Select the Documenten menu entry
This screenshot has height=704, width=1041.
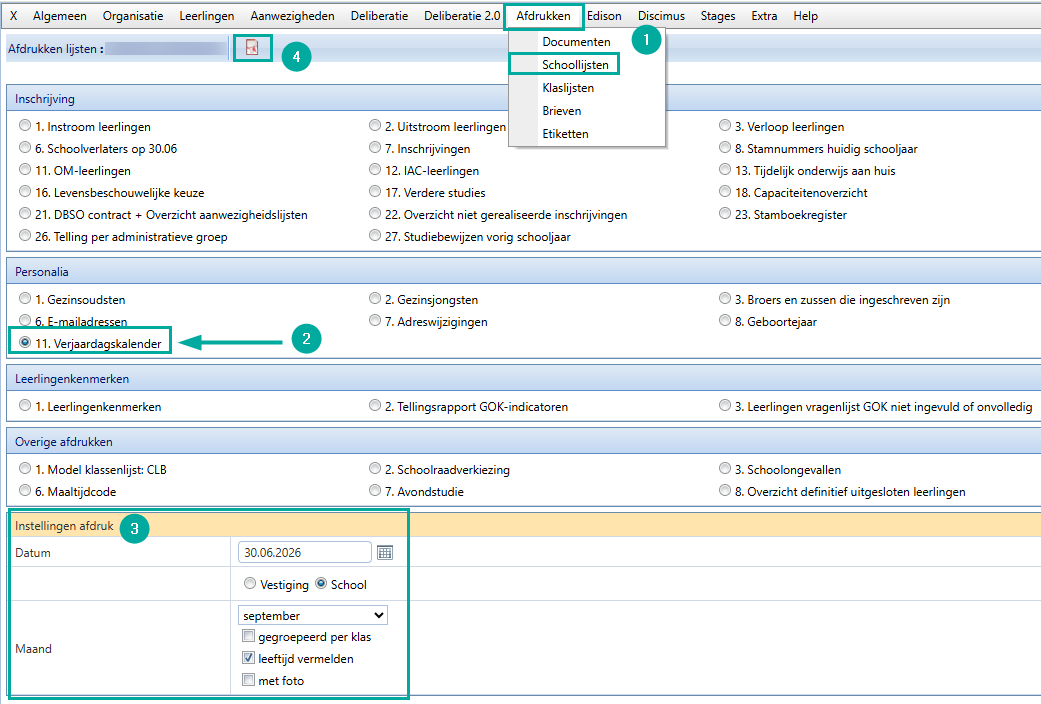click(x=576, y=42)
